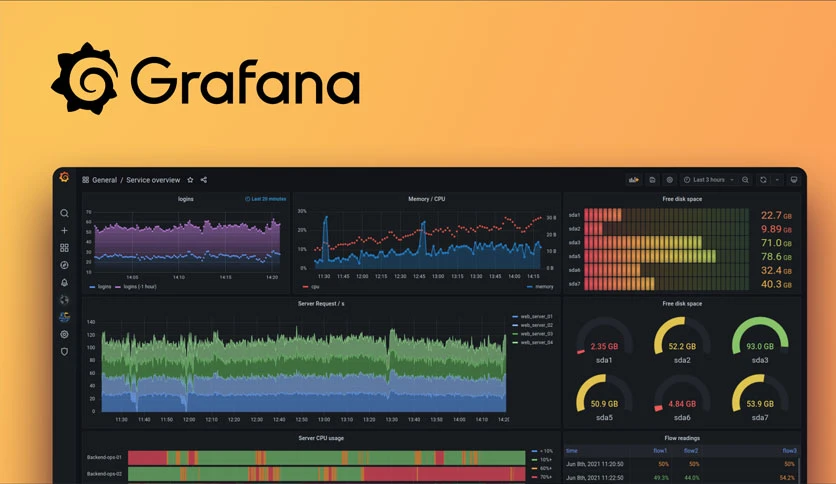
Task: Open the Flow readings panel title menu
Action: tap(682, 438)
